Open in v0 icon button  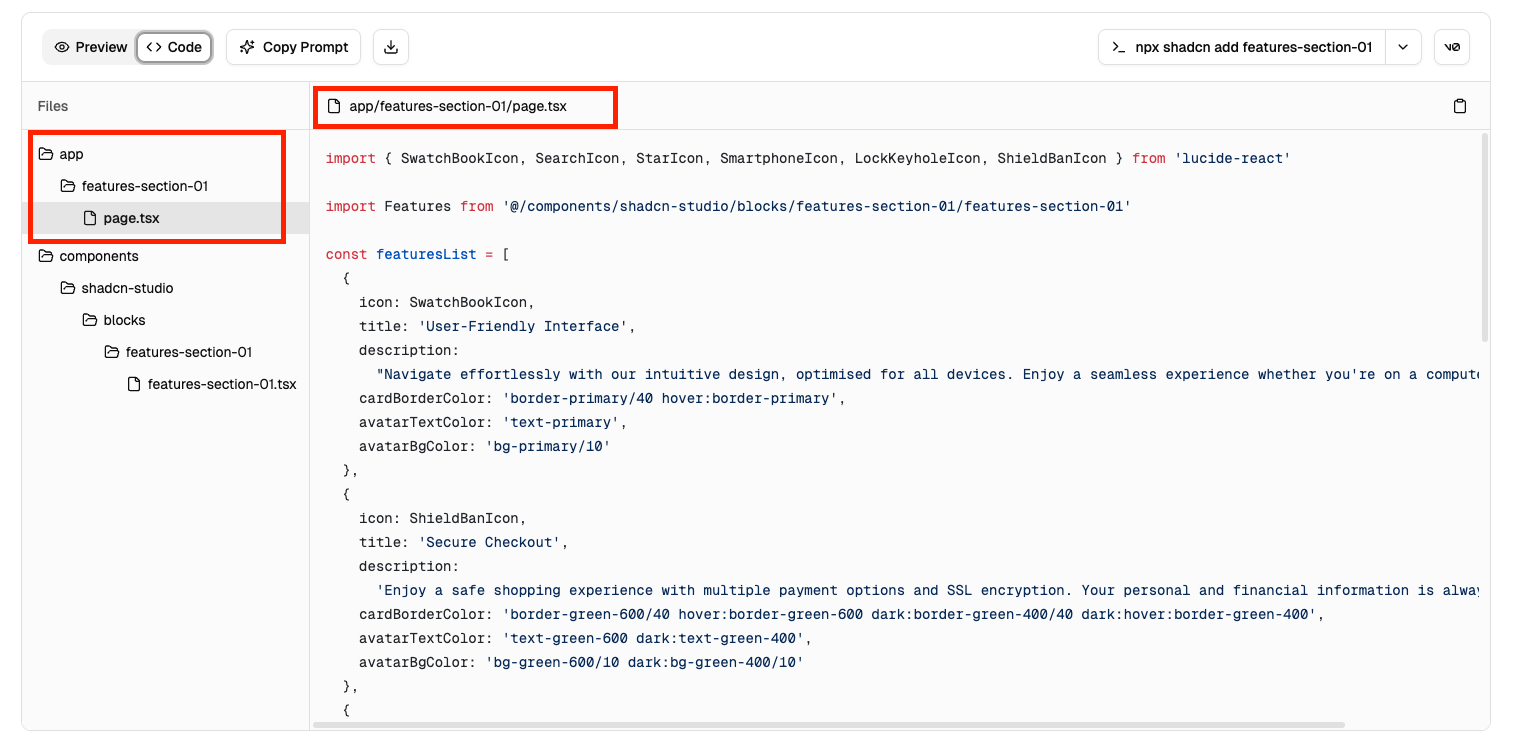coord(1451,47)
